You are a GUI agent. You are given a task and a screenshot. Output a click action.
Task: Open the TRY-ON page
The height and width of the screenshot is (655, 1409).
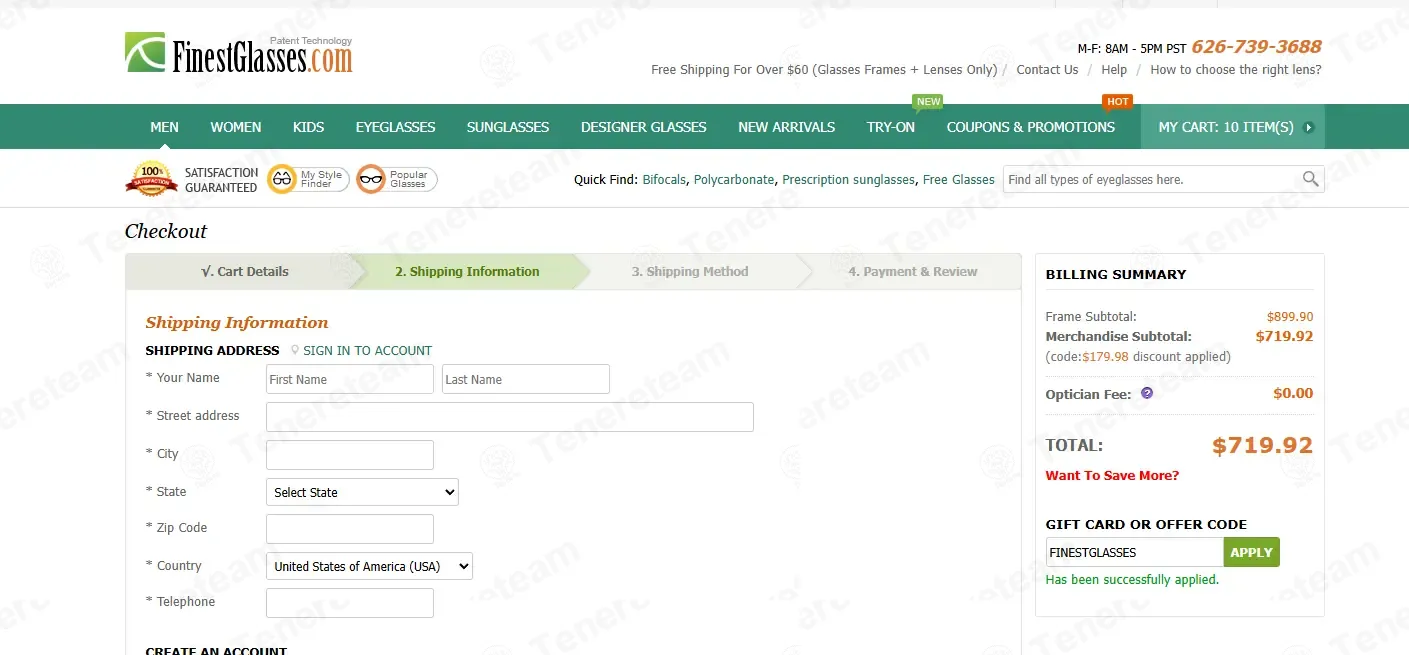pos(891,127)
